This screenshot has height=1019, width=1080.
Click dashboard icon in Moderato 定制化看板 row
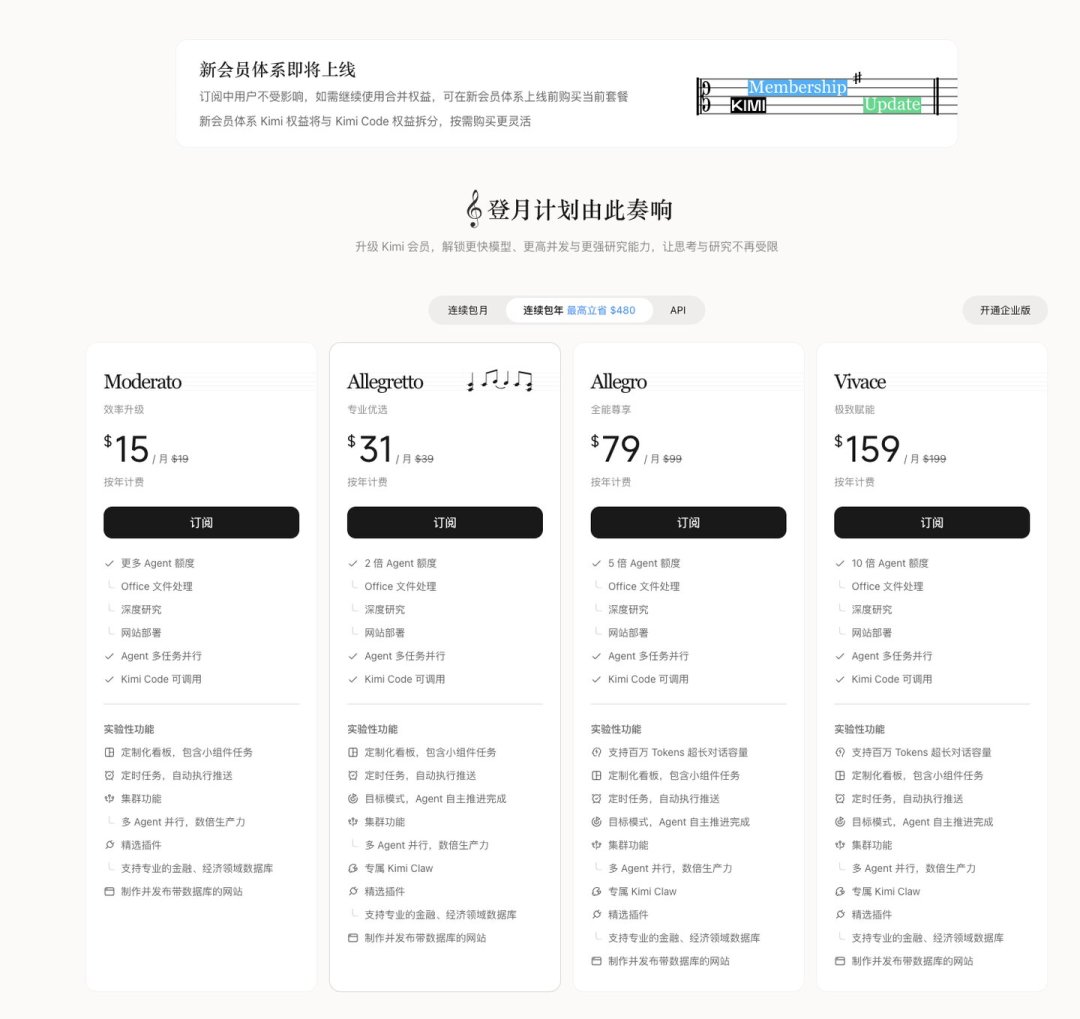coord(109,752)
